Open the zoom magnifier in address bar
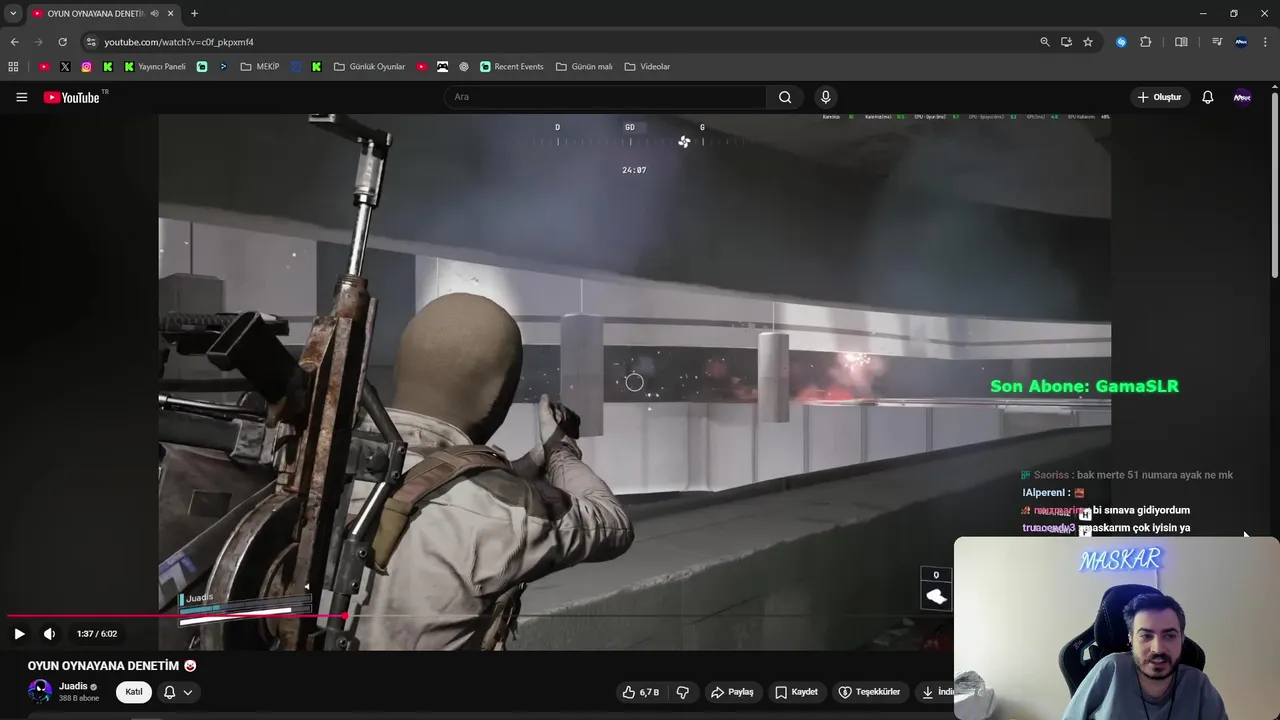 pos(1045,42)
